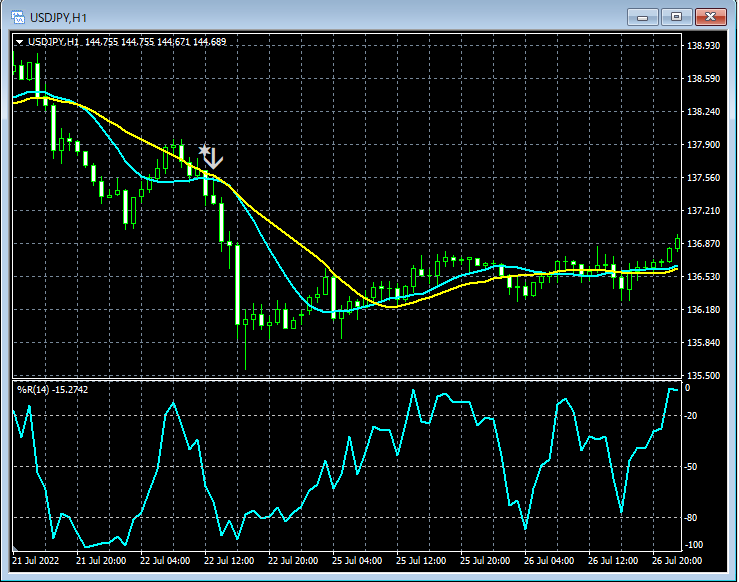Click the USDJPY,H1 title bar text

point(58,18)
